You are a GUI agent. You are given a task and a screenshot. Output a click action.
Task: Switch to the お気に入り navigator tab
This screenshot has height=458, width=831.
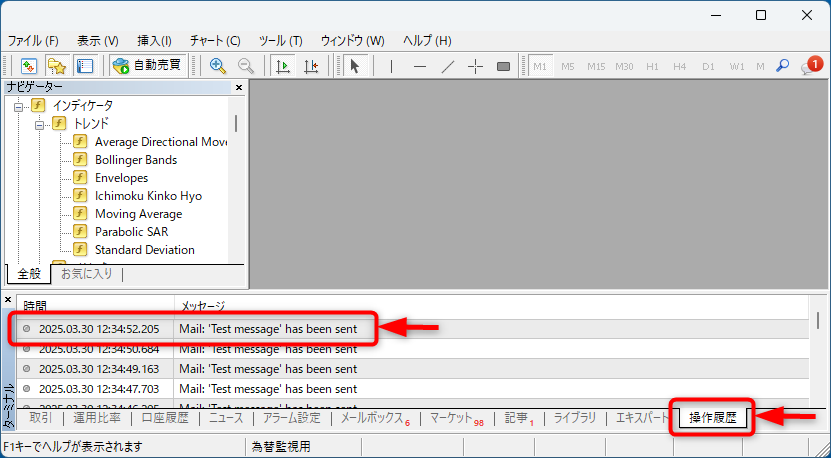tap(87, 274)
